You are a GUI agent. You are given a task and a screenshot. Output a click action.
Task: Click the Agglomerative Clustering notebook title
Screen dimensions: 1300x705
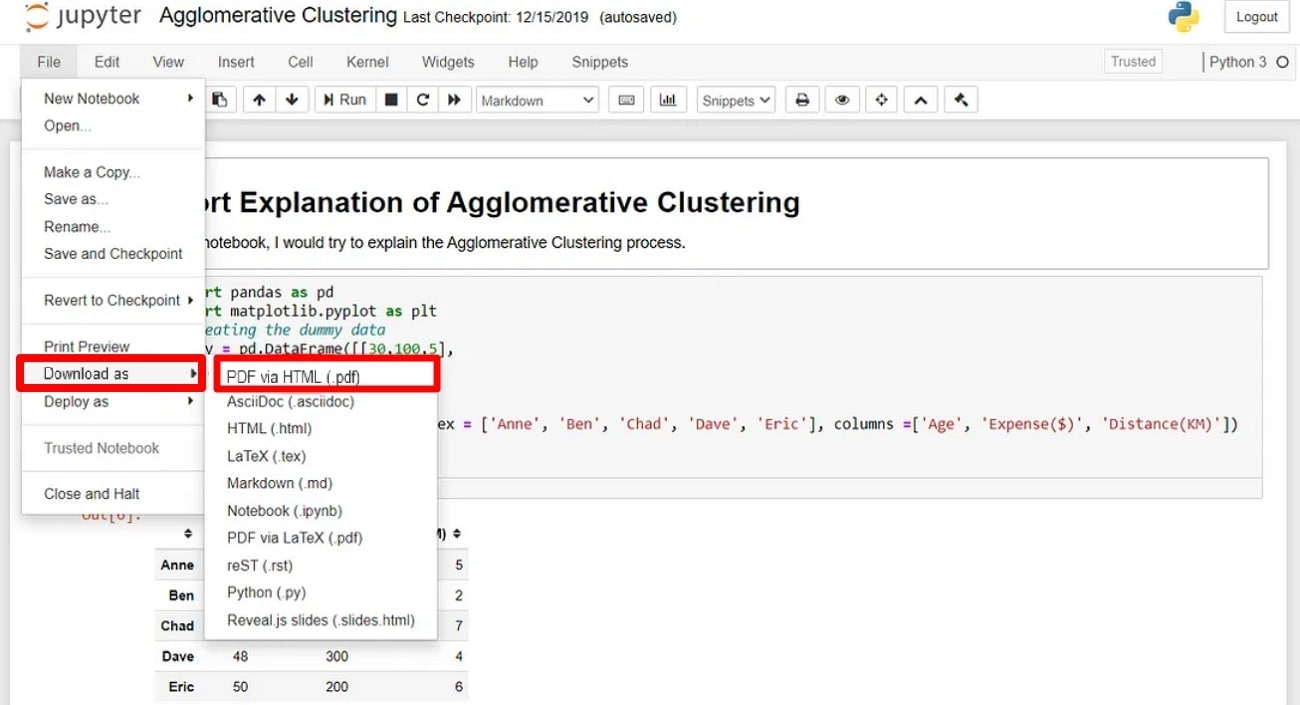point(278,16)
